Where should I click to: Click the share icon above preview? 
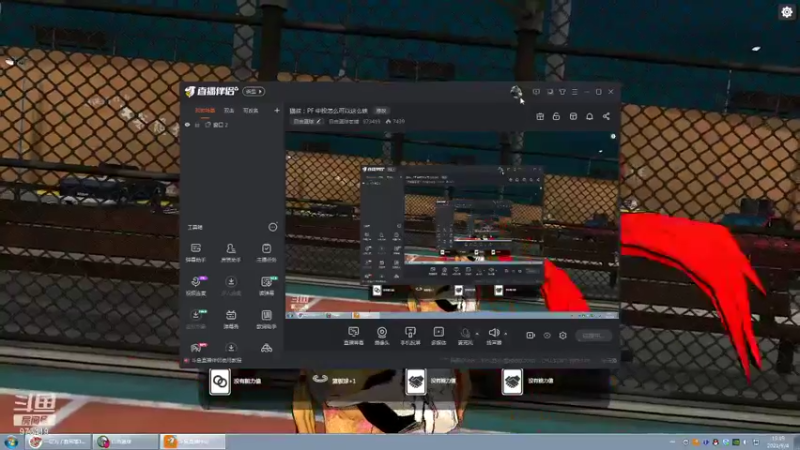tap(606, 116)
